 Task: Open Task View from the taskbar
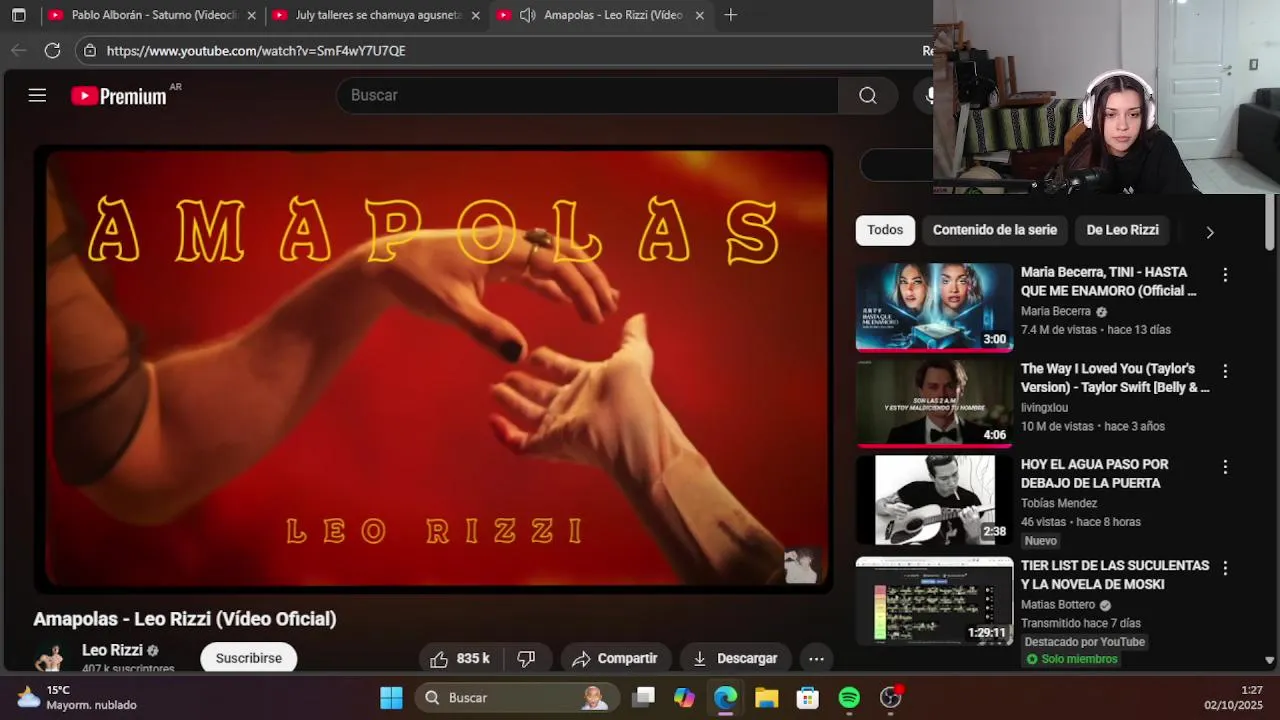click(x=643, y=698)
